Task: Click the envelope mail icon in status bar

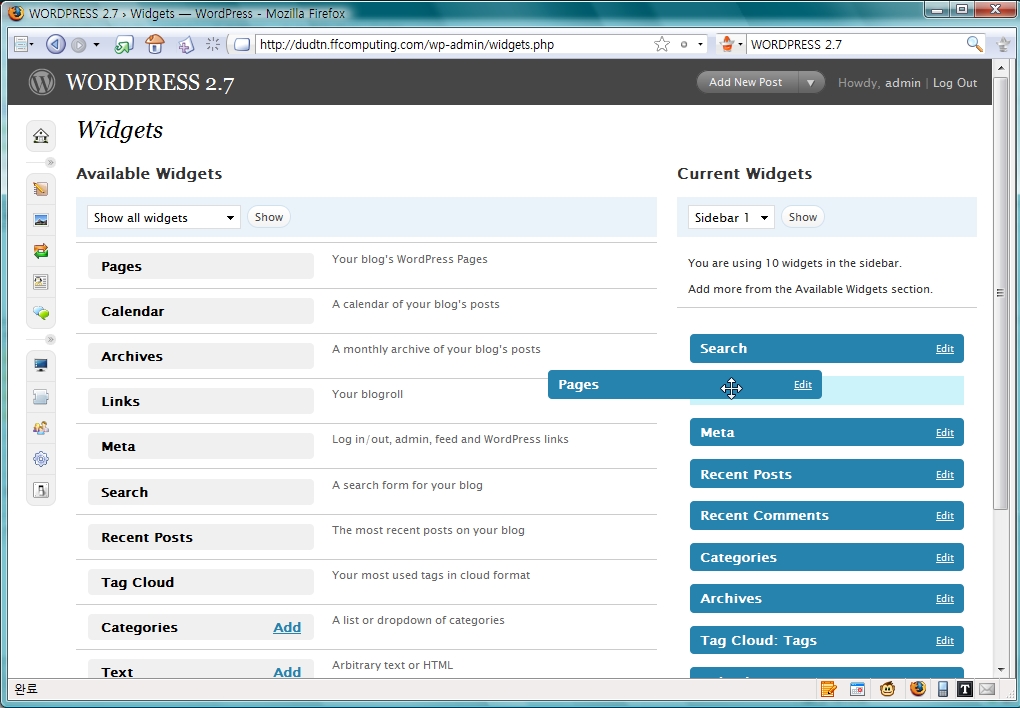Action: click(987, 688)
